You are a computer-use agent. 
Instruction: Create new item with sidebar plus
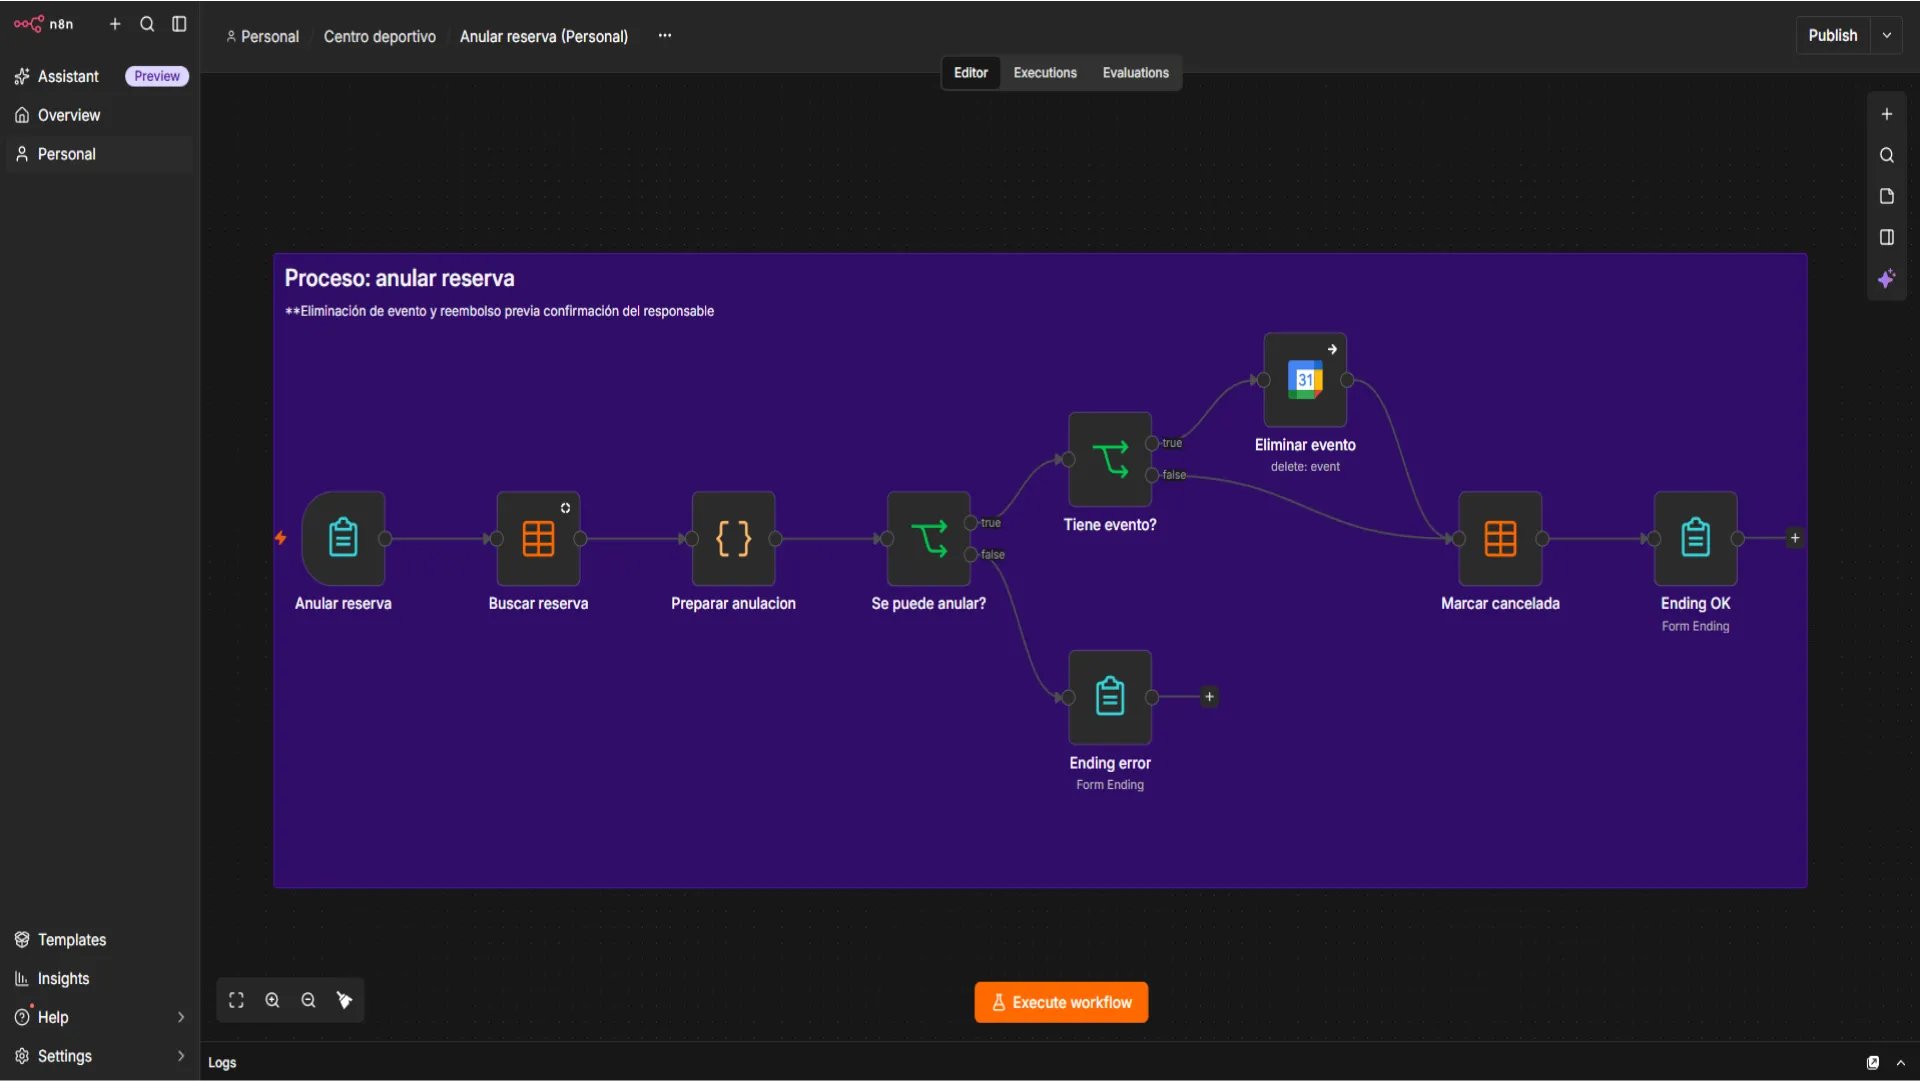(115, 24)
